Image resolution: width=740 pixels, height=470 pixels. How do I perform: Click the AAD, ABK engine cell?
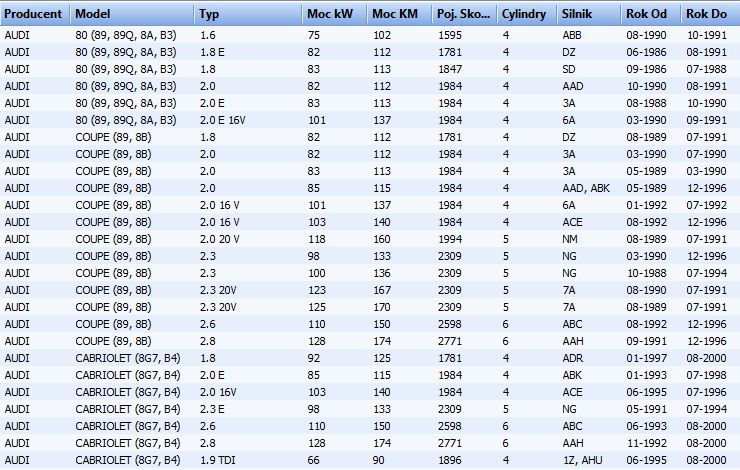point(586,188)
